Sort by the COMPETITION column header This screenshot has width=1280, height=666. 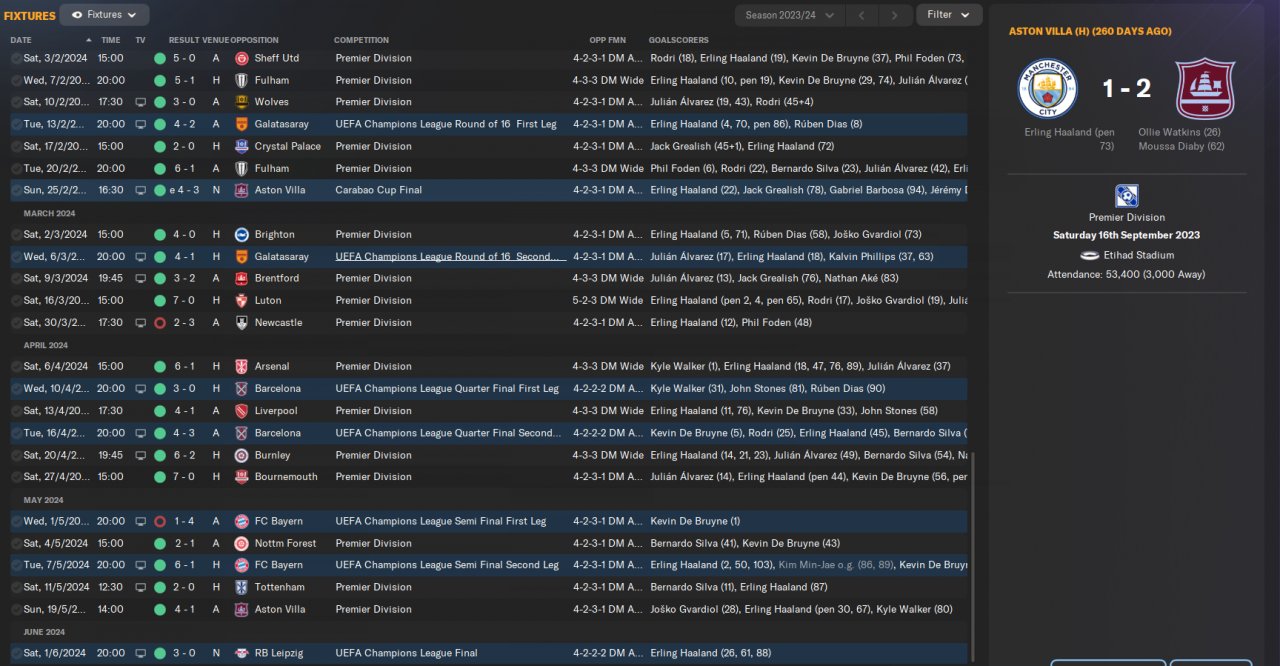(x=361, y=40)
